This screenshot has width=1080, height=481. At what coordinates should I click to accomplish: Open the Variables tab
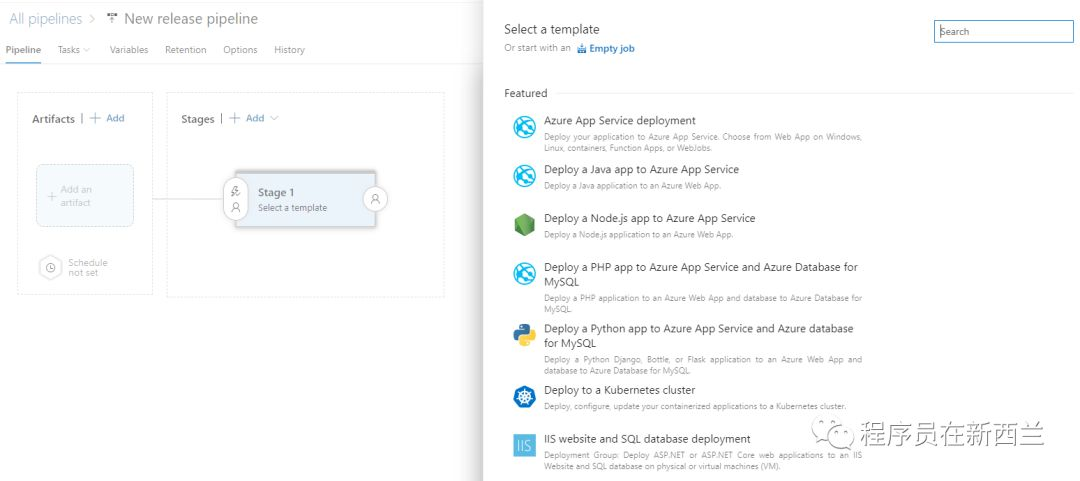pos(129,50)
